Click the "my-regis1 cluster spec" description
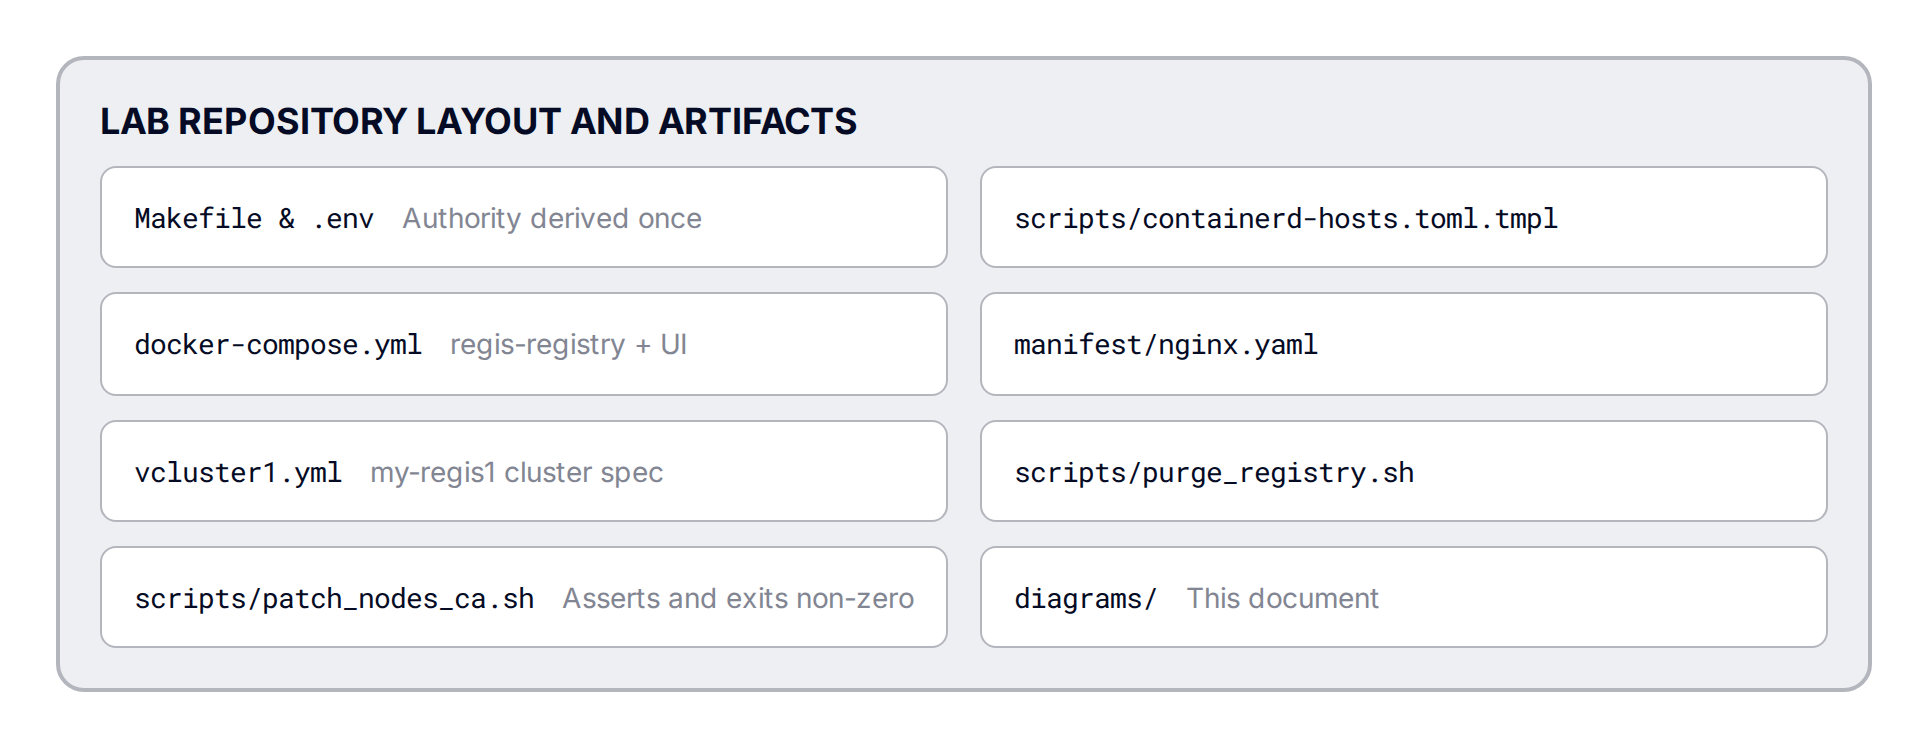The image size is (1928, 750). (517, 472)
